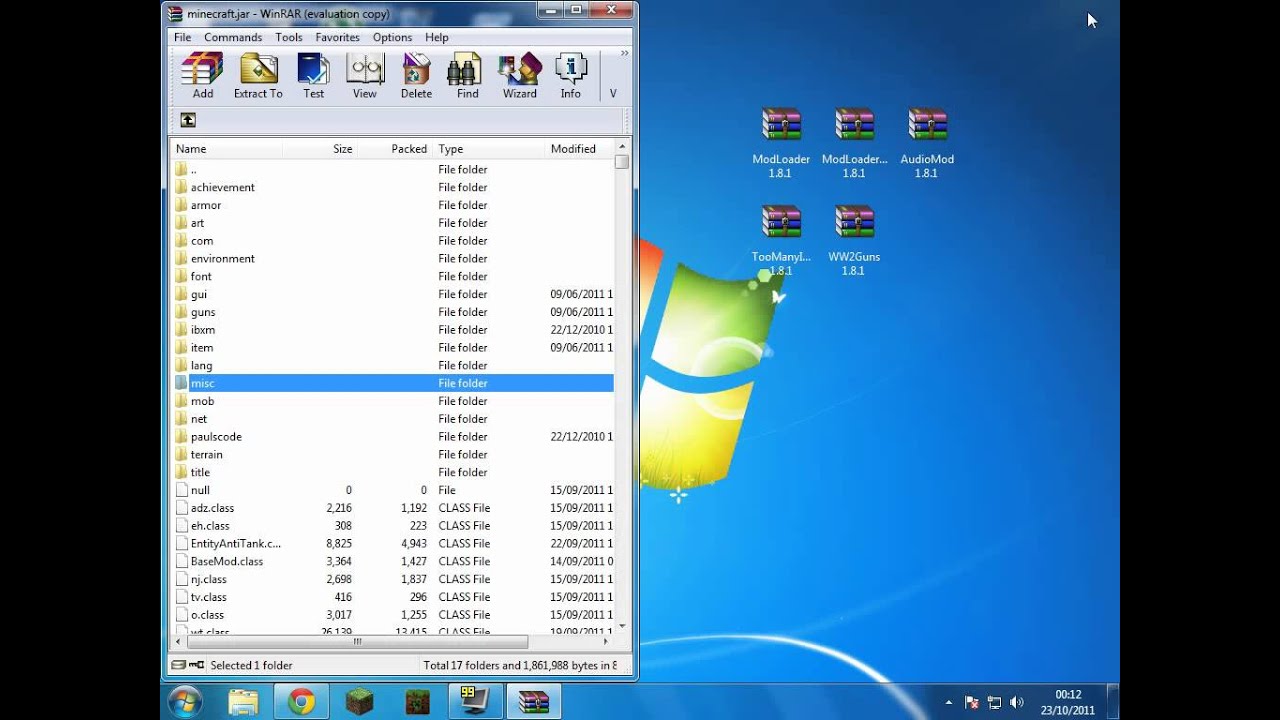Select the file named null
This screenshot has width=1280, height=720.
tap(392, 490)
